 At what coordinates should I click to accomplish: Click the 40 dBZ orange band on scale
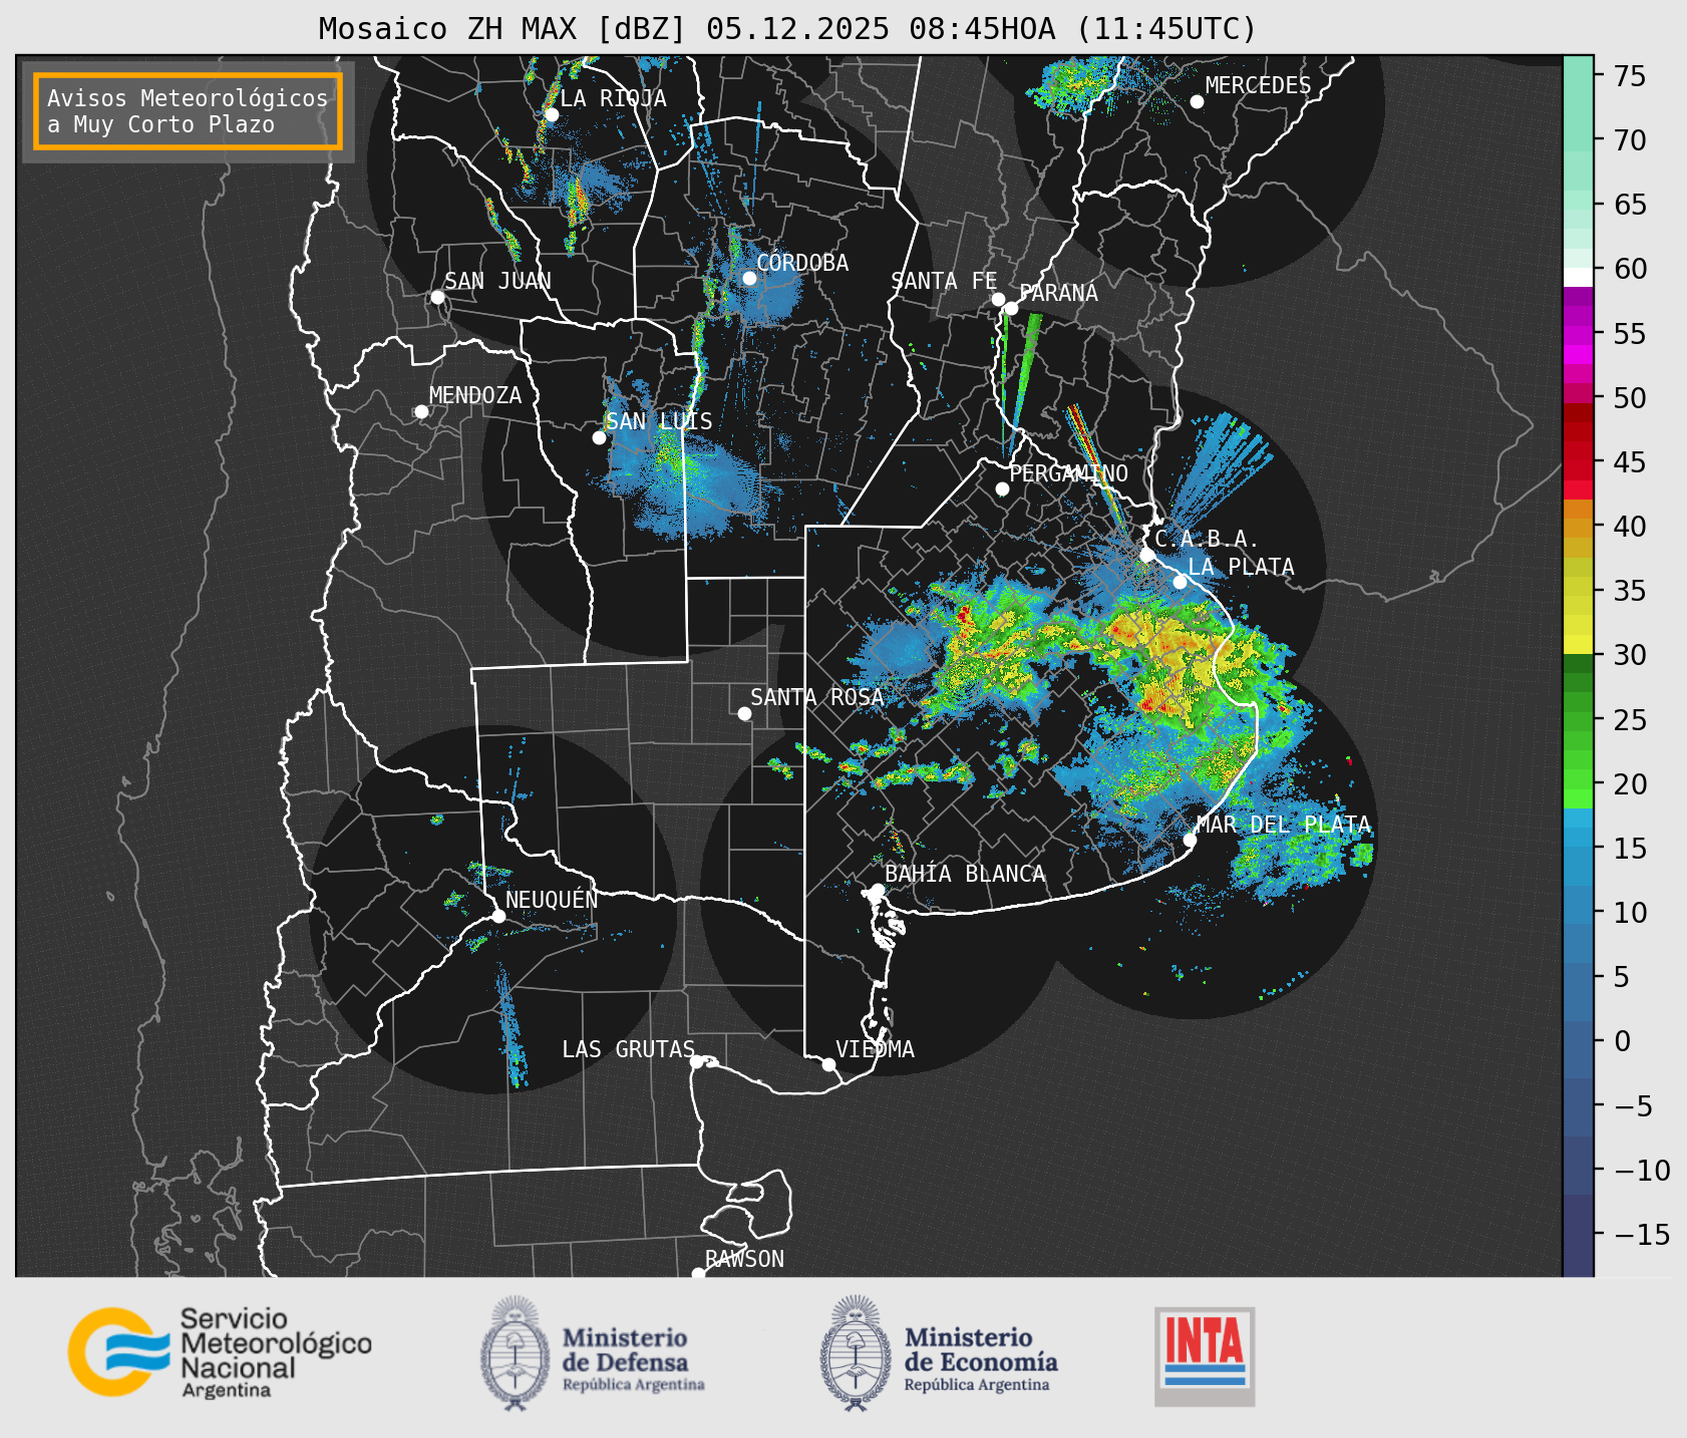[1578, 526]
